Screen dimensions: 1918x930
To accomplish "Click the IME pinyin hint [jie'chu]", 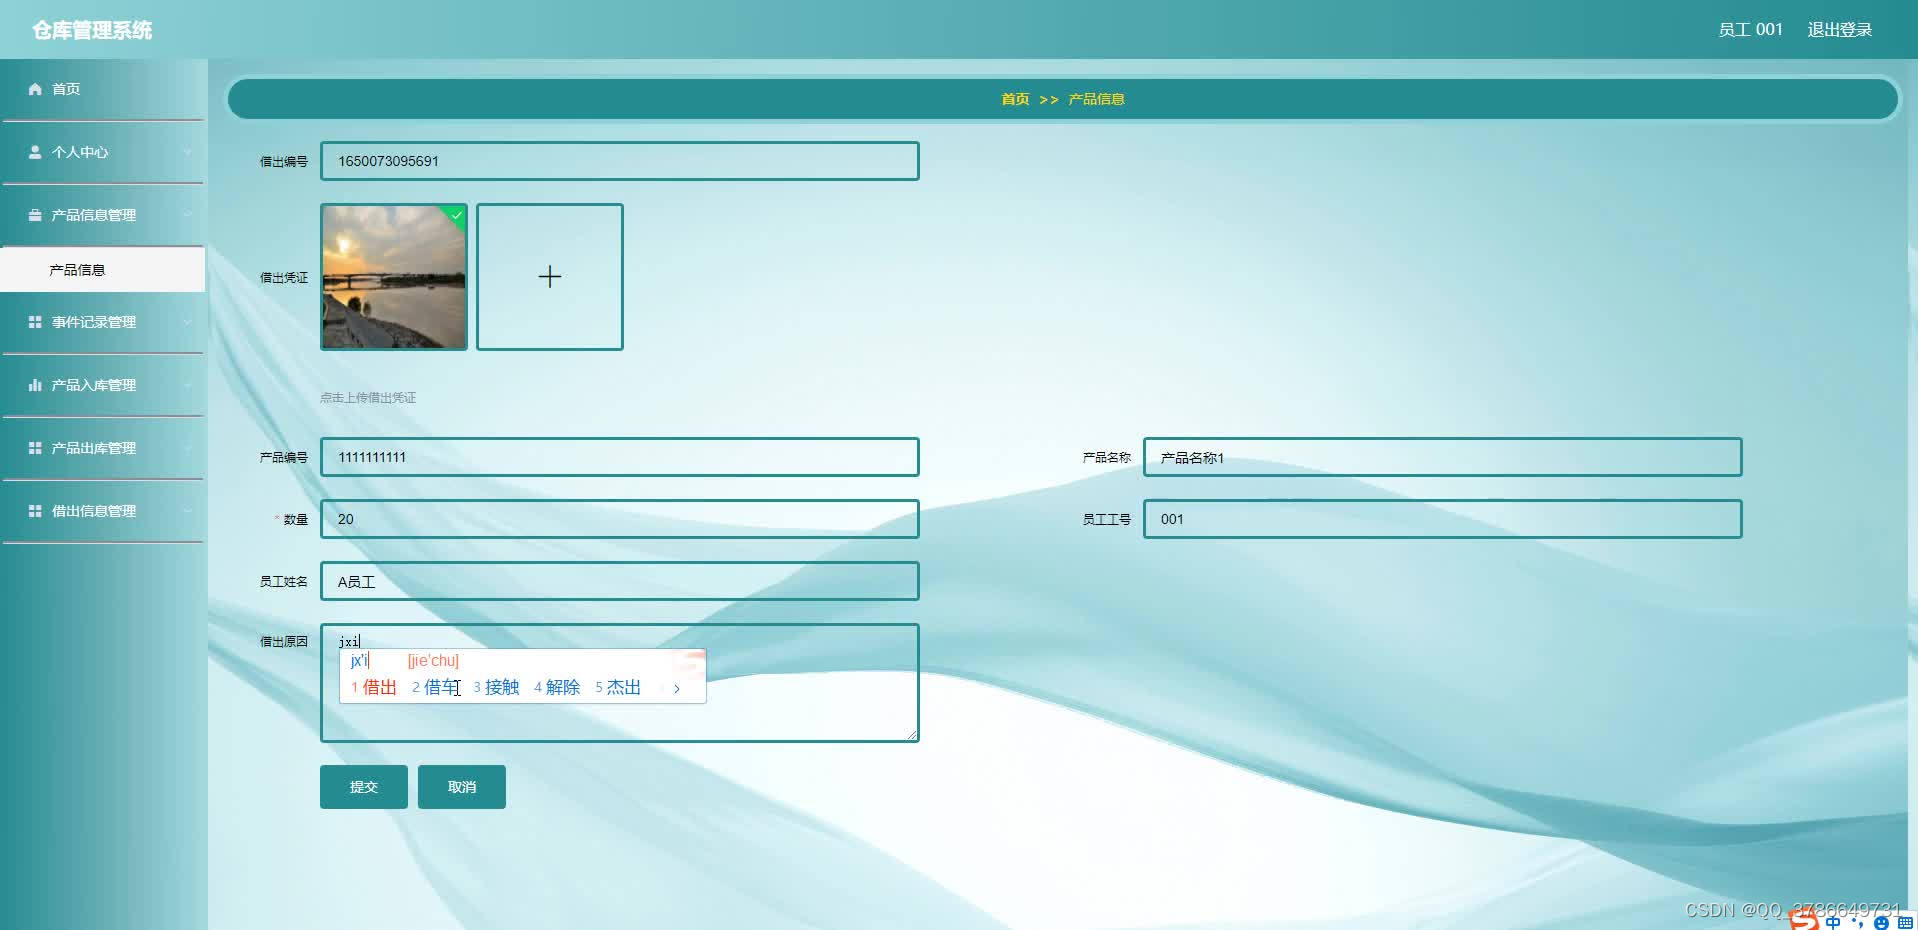I will point(433,660).
